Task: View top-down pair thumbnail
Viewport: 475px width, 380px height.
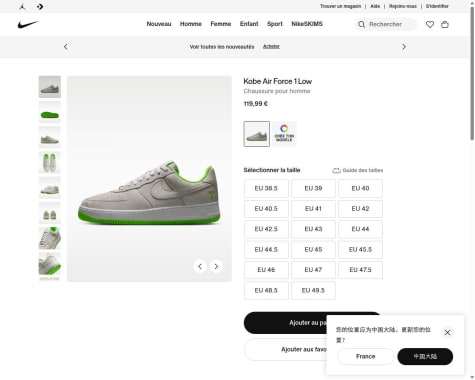Action: tap(50, 163)
